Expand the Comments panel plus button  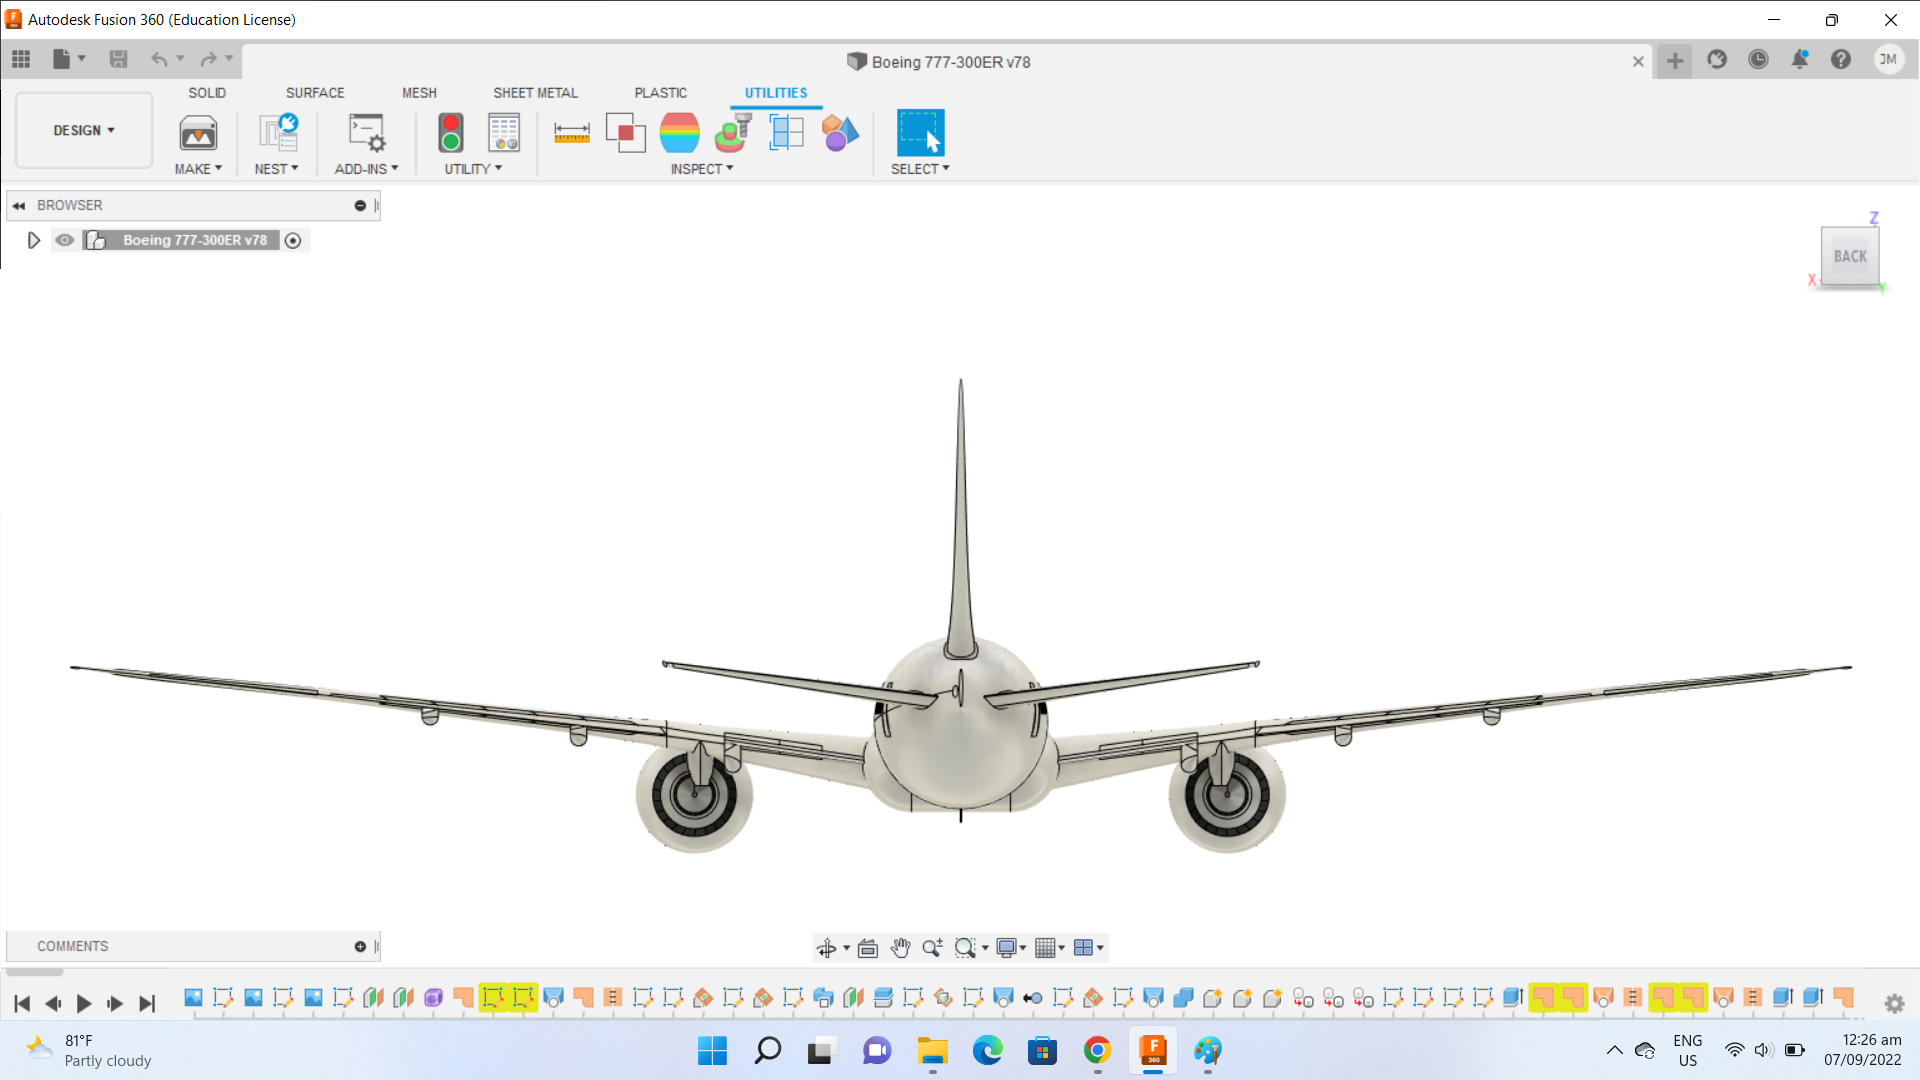coord(360,946)
